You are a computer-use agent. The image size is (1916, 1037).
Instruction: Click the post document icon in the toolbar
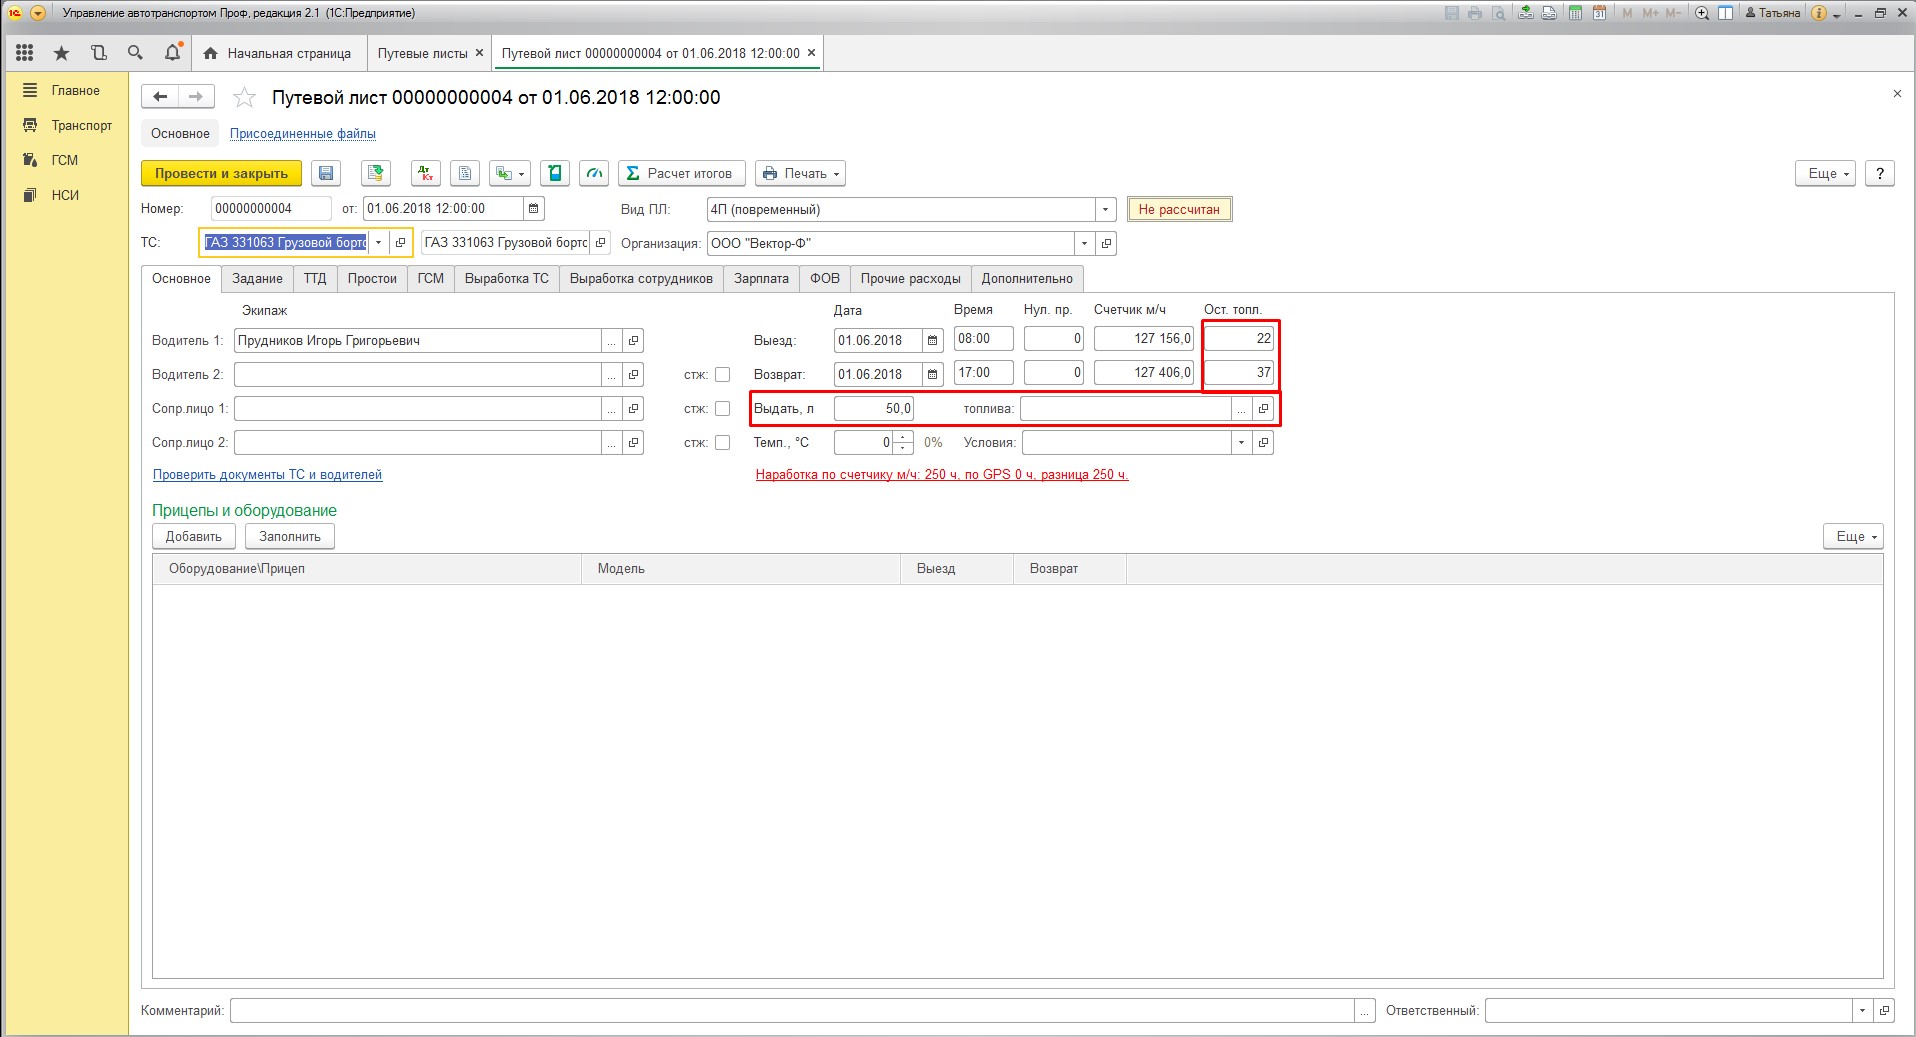376,174
